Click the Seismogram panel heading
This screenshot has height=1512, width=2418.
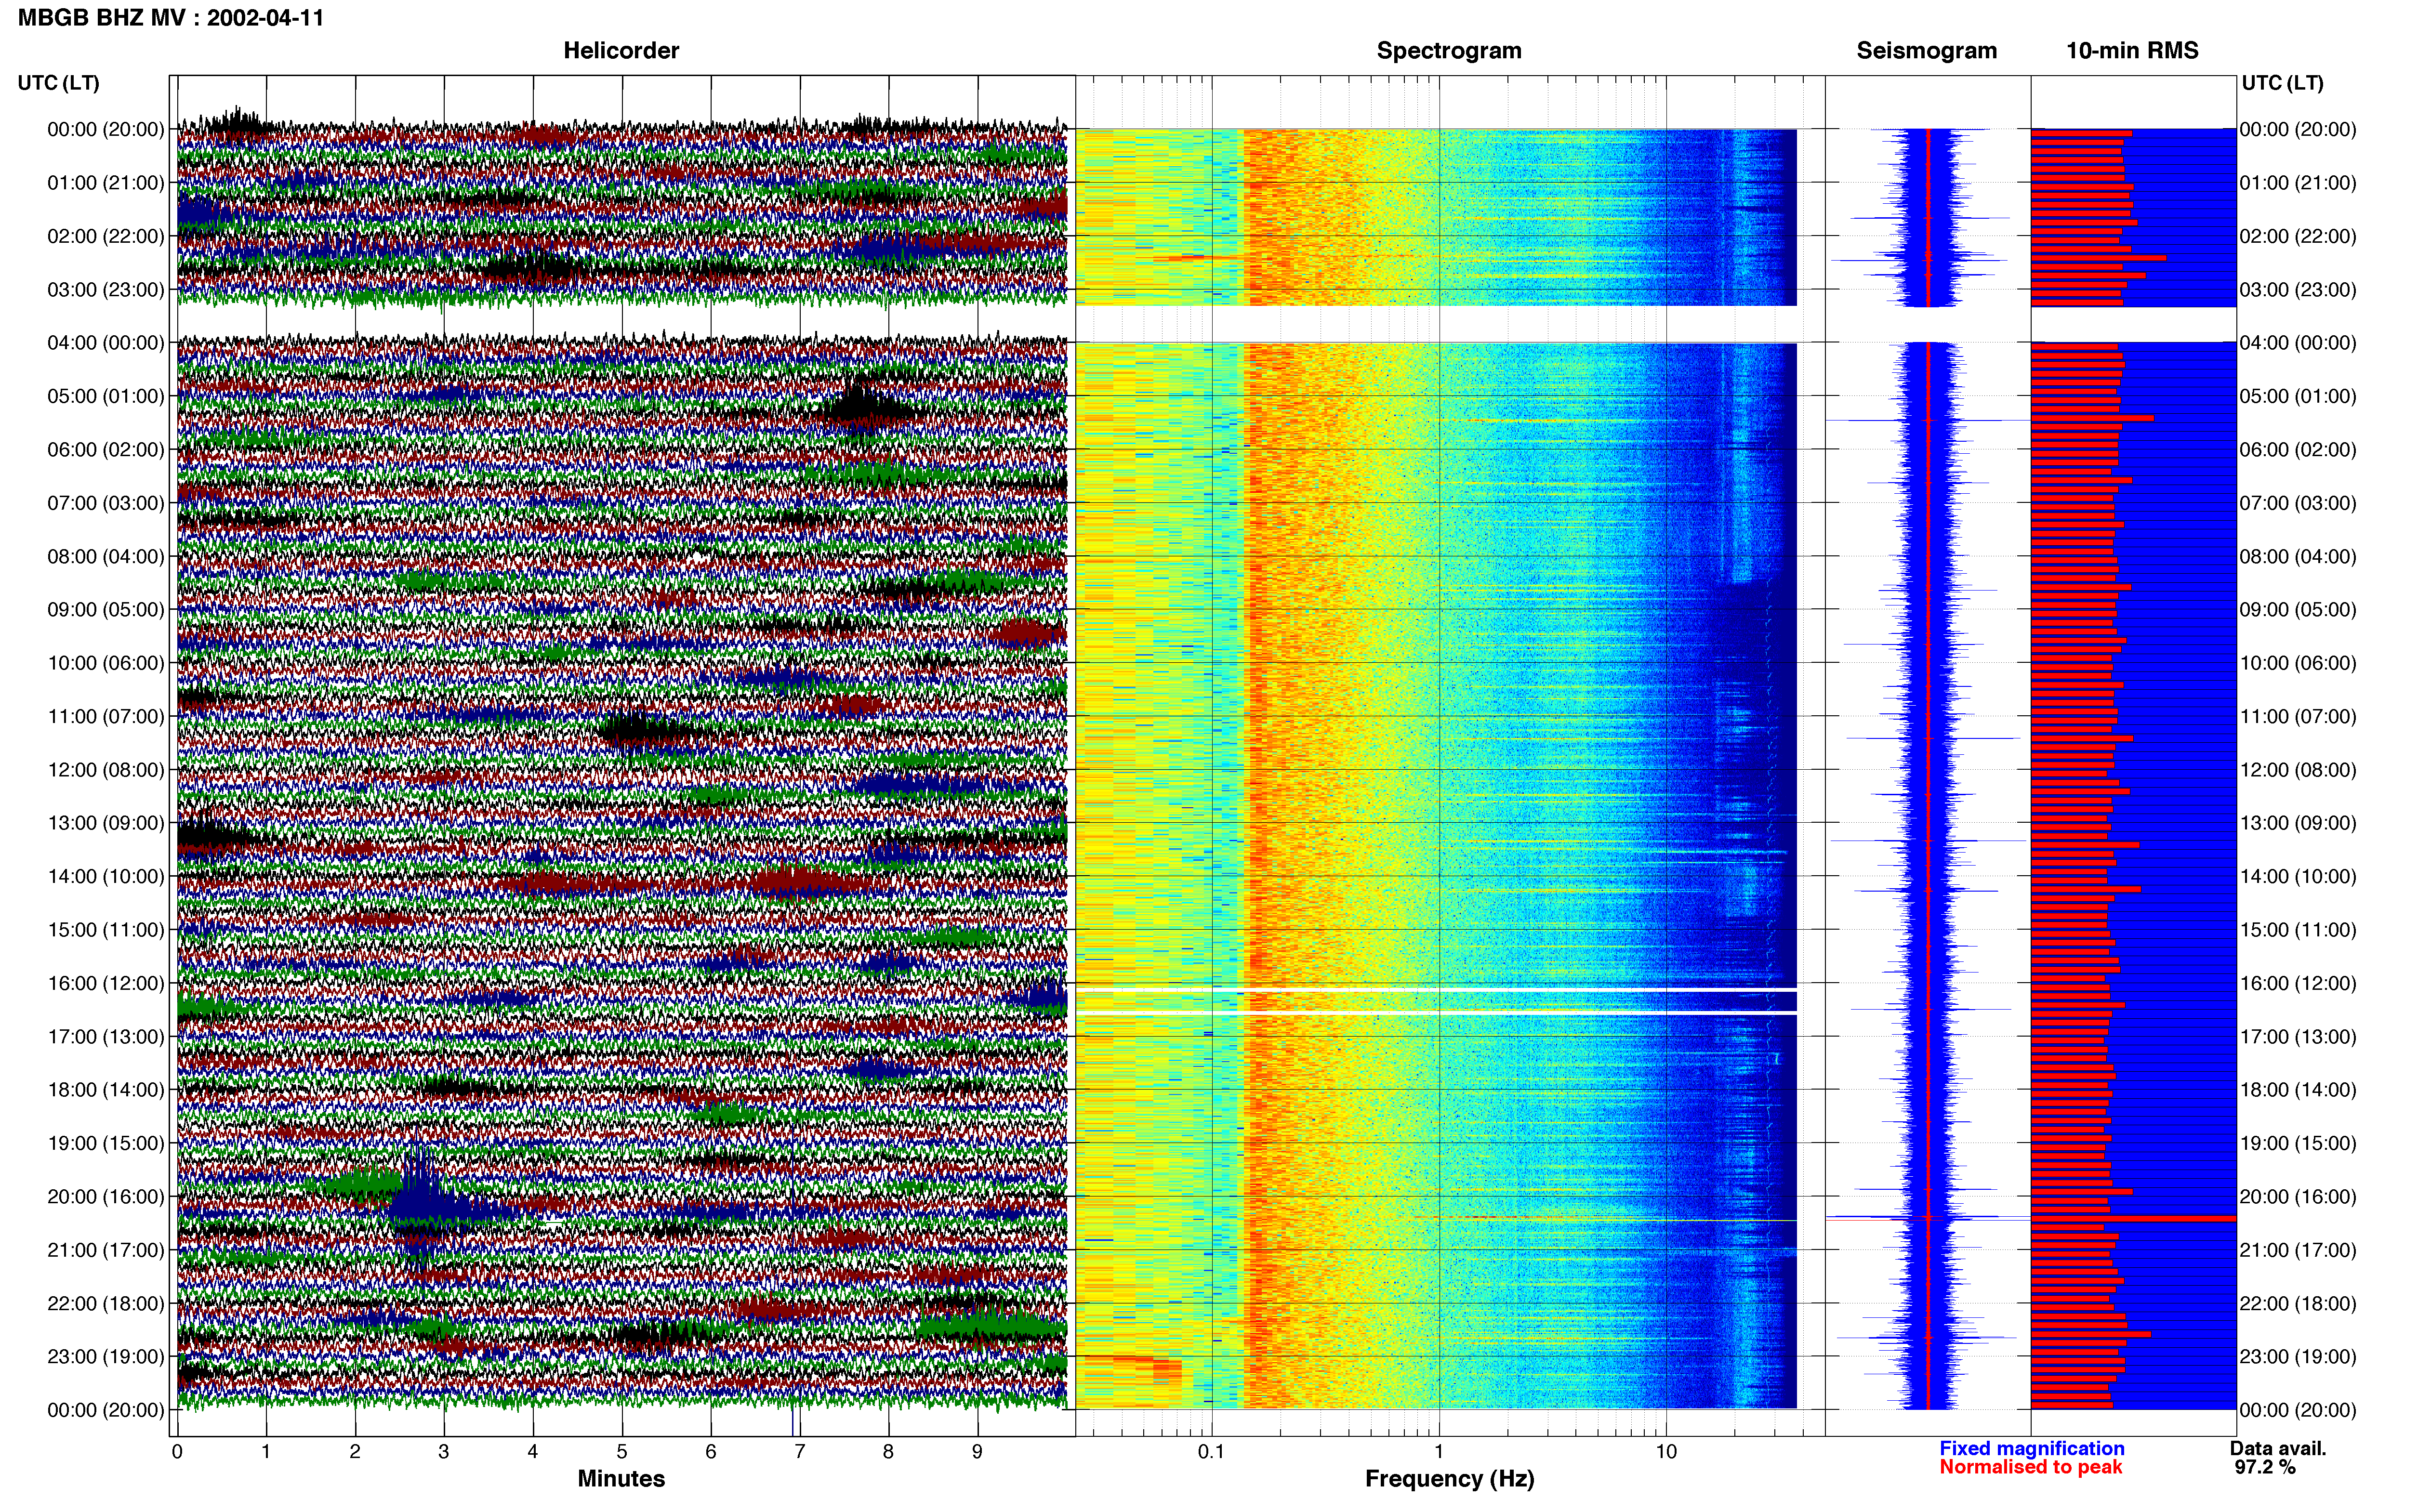[x=1927, y=51]
